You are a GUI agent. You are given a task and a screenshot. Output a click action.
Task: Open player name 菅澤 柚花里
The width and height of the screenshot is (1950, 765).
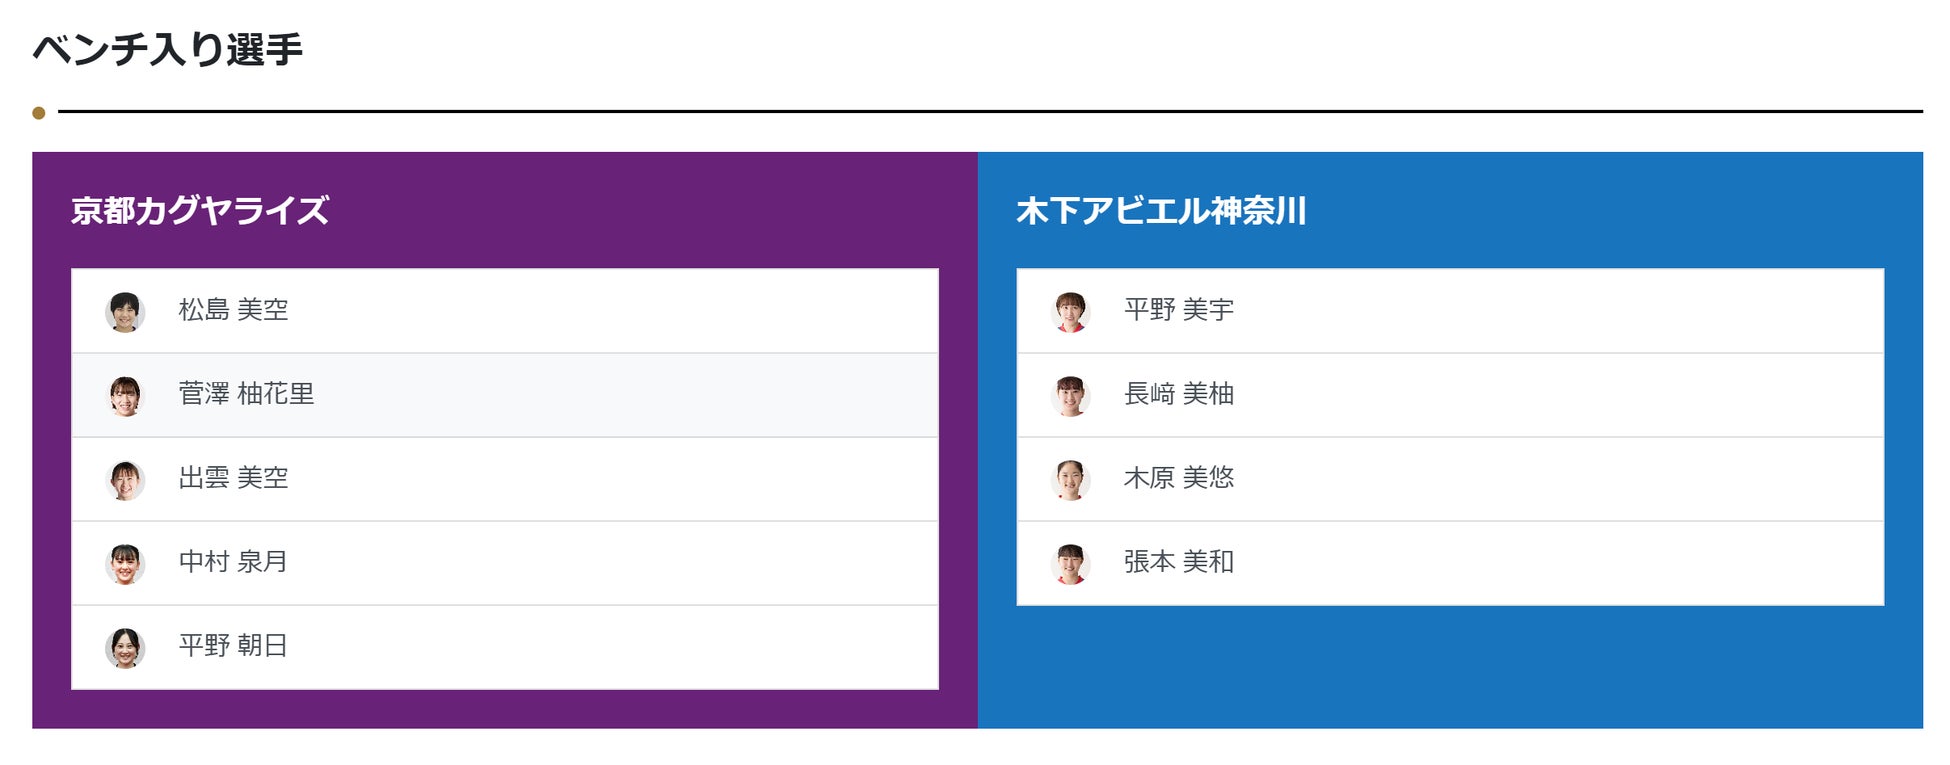(246, 394)
